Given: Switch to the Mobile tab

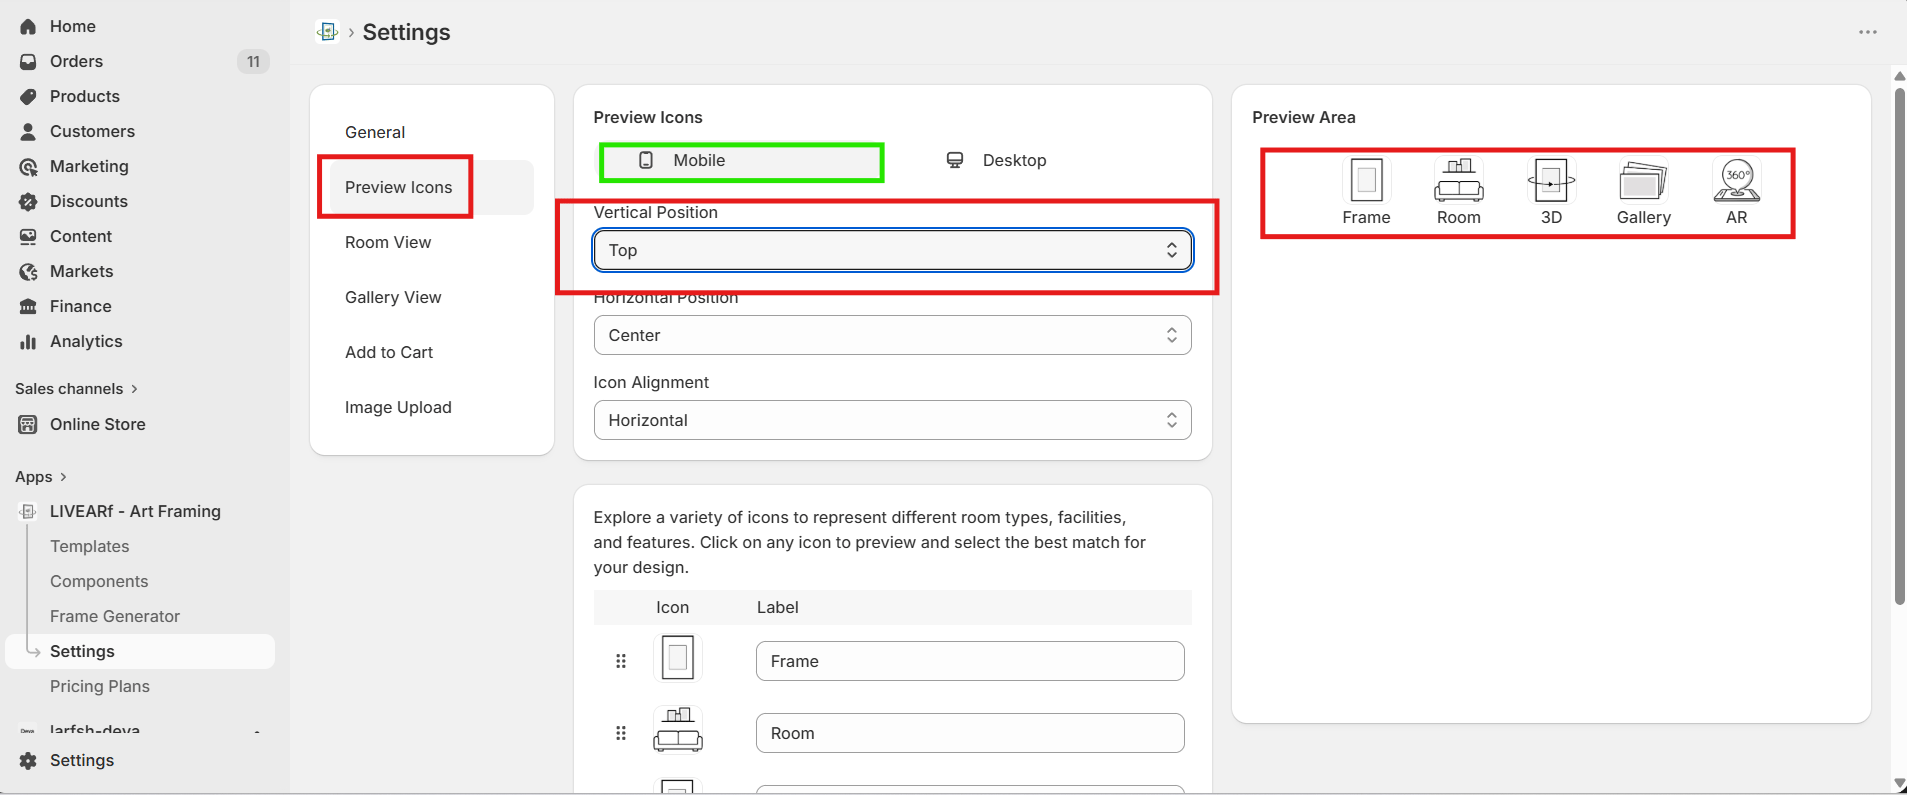Looking at the screenshot, I should [742, 161].
